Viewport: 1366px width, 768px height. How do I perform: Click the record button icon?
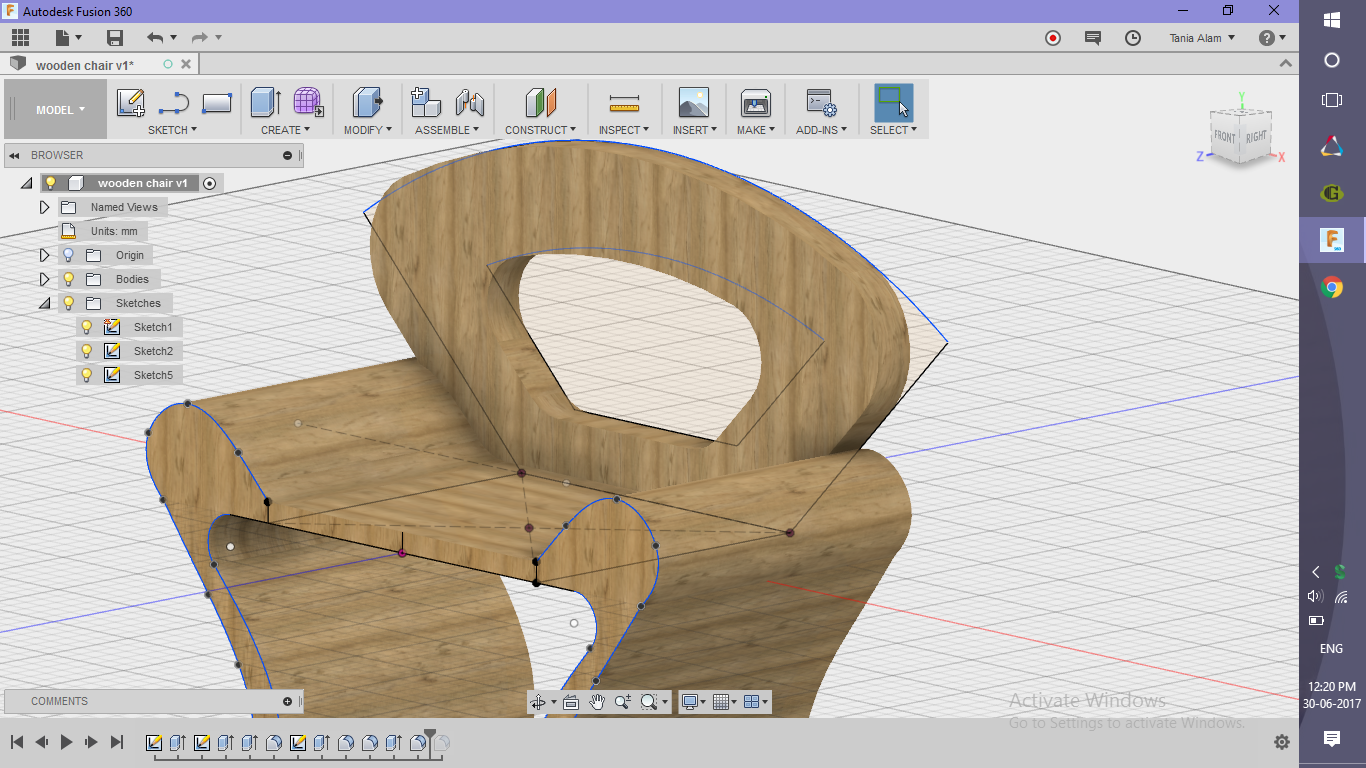coord(1052,38)
